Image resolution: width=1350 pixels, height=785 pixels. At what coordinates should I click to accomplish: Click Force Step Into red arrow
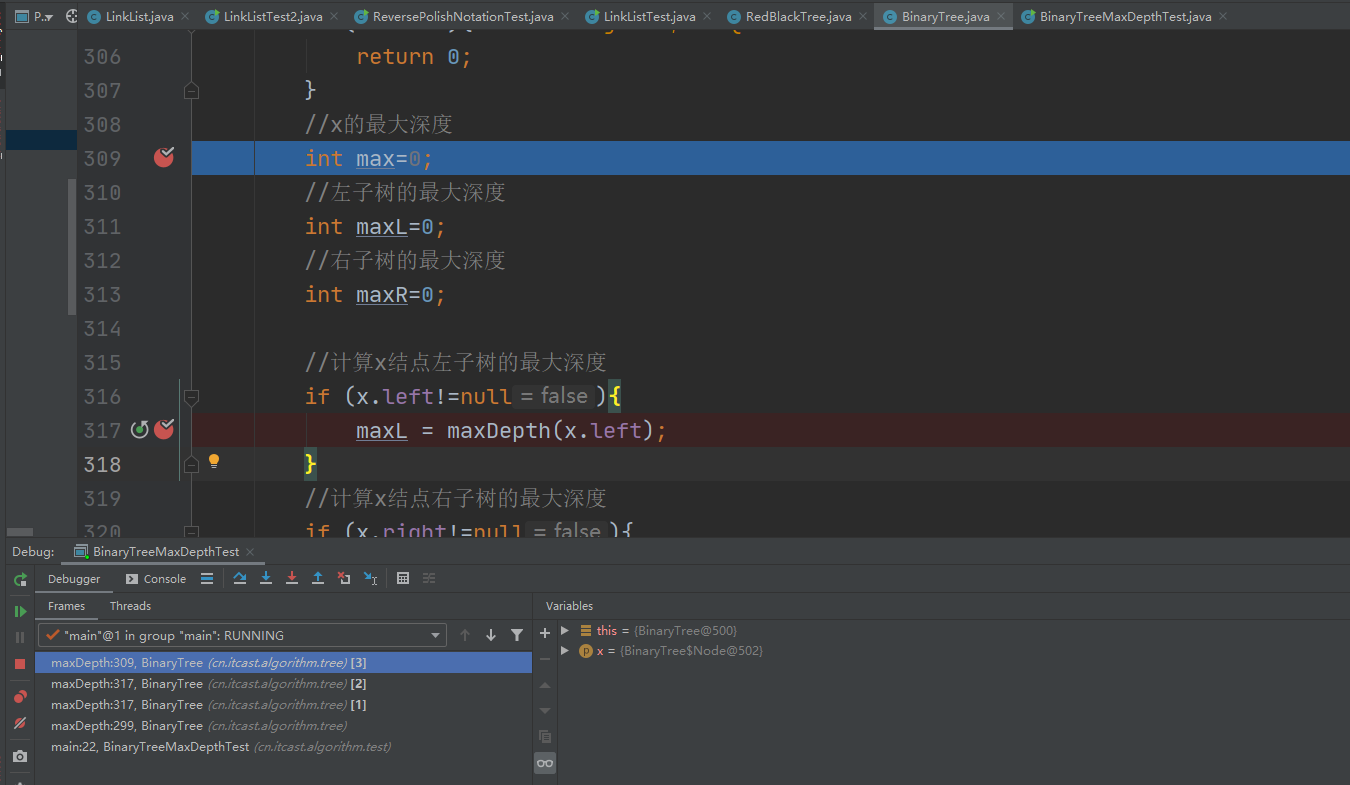tap(292, 578)
